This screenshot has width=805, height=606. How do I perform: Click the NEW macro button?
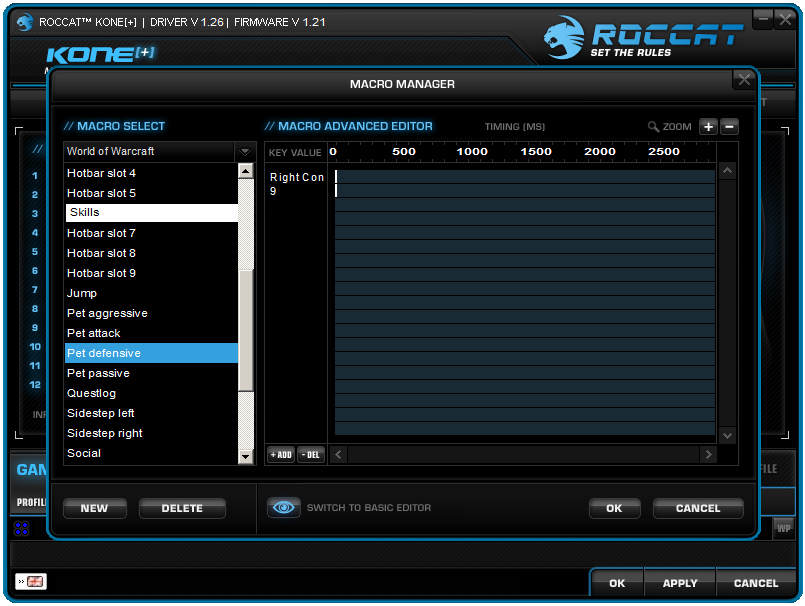(94, 508)
